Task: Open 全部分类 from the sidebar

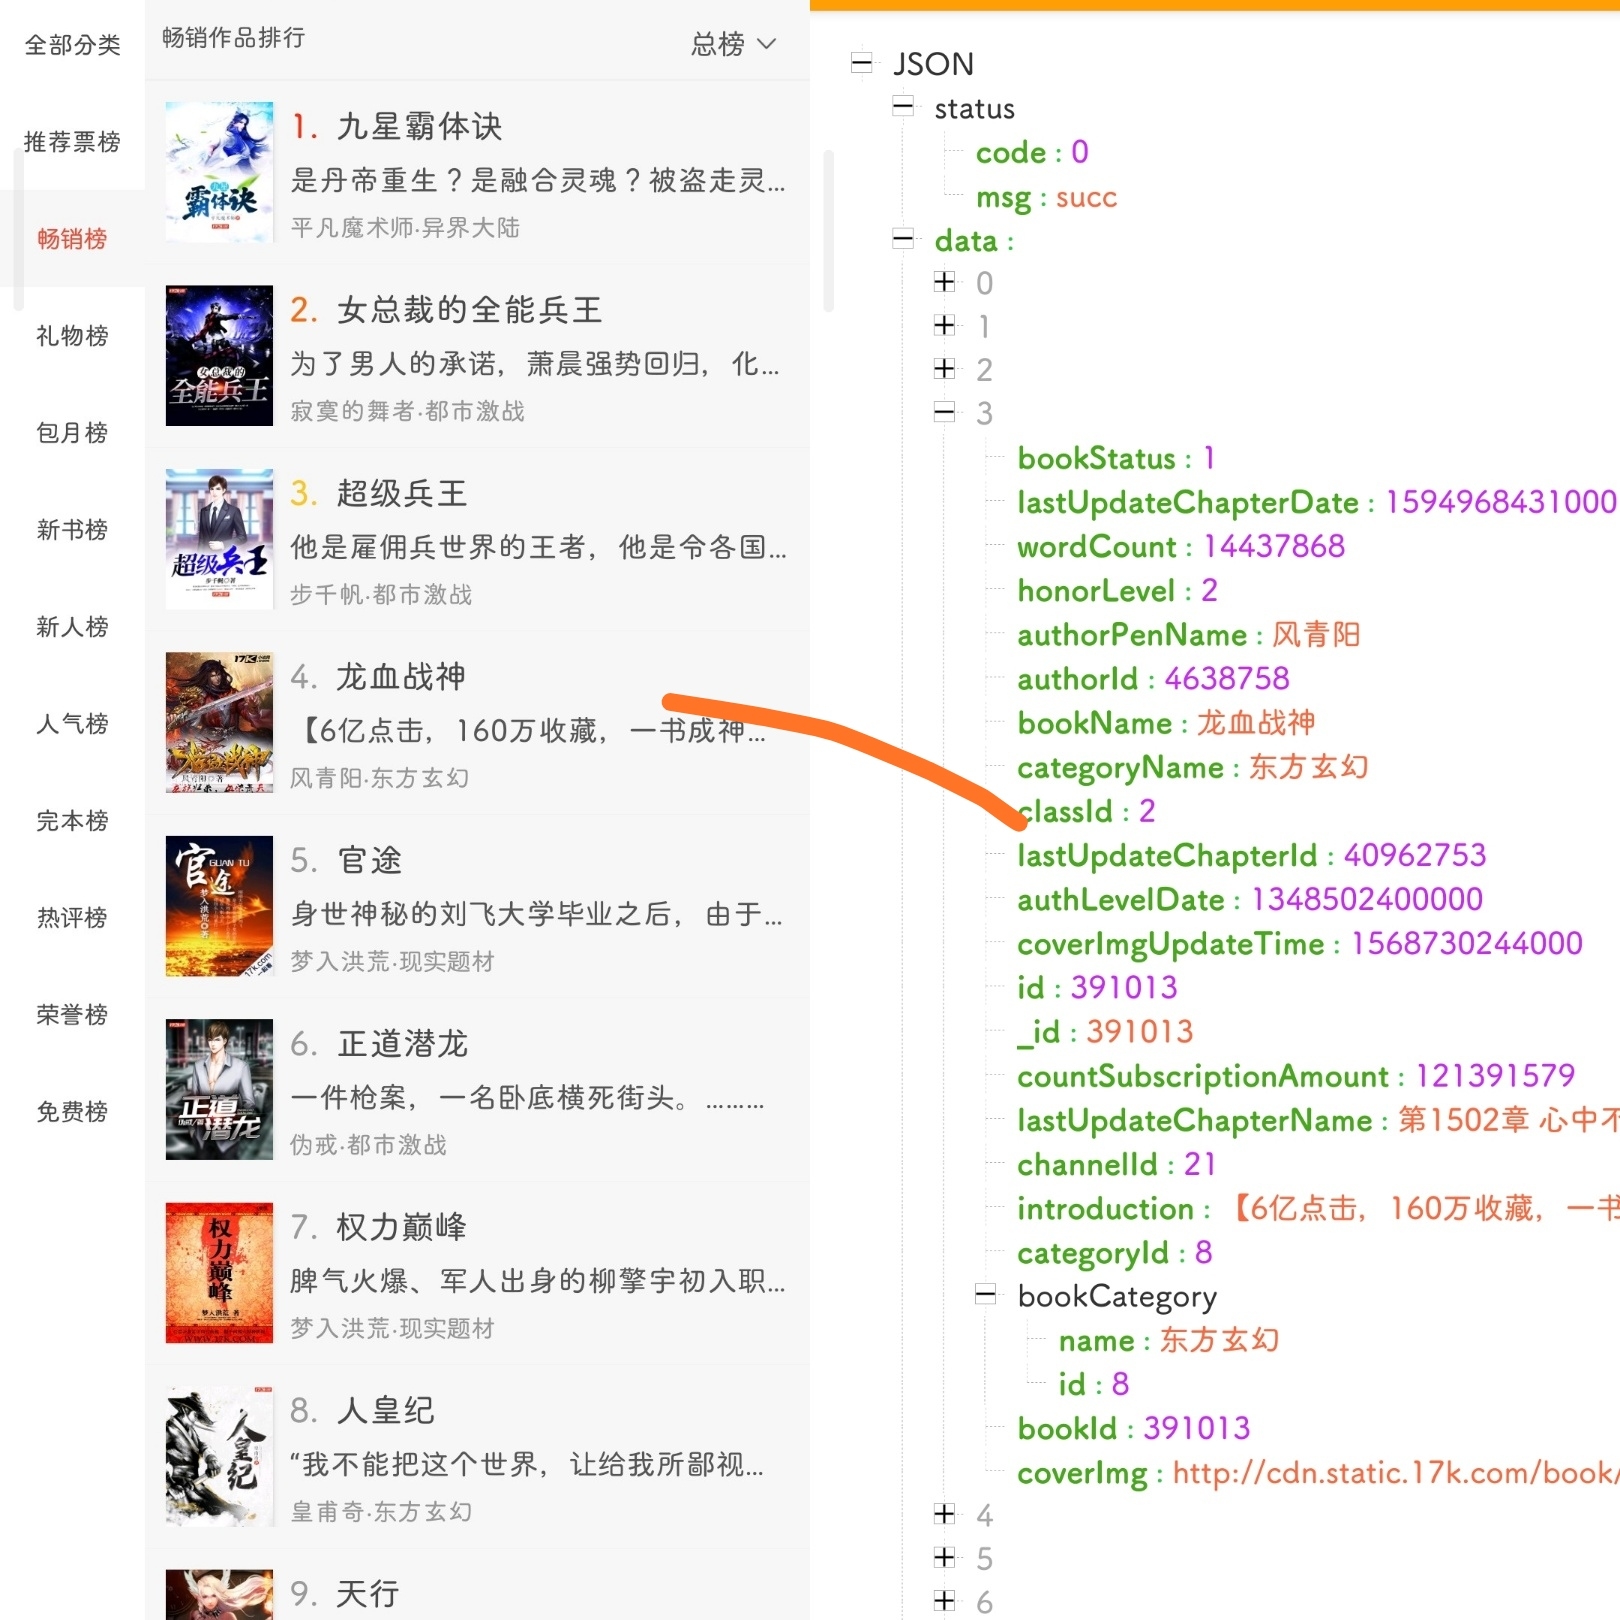Action: pos(71,45)
